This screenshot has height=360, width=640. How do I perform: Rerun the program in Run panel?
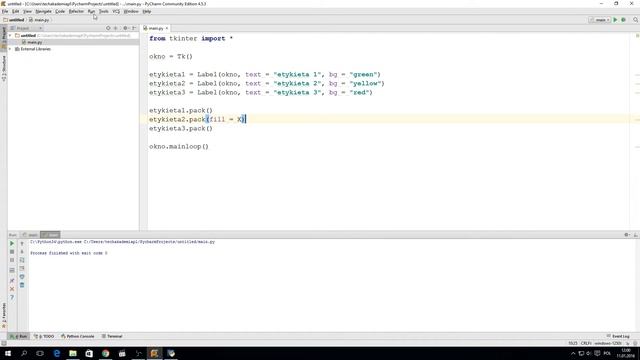coord(12,243)
